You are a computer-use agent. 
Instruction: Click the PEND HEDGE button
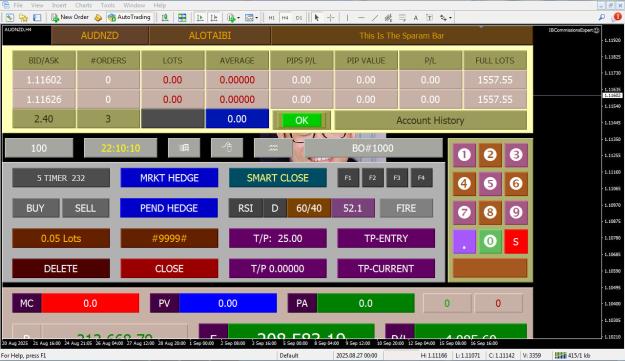tap(169, 208)
